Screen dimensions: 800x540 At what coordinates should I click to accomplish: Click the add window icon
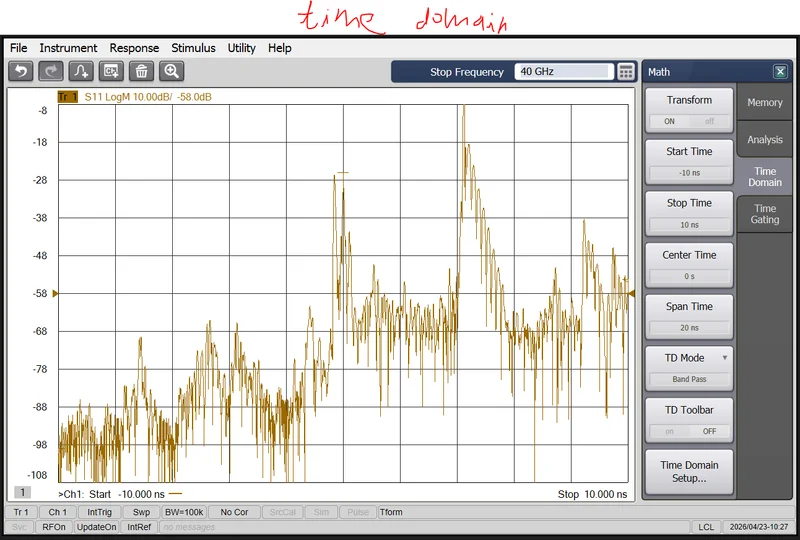(111, 71)
